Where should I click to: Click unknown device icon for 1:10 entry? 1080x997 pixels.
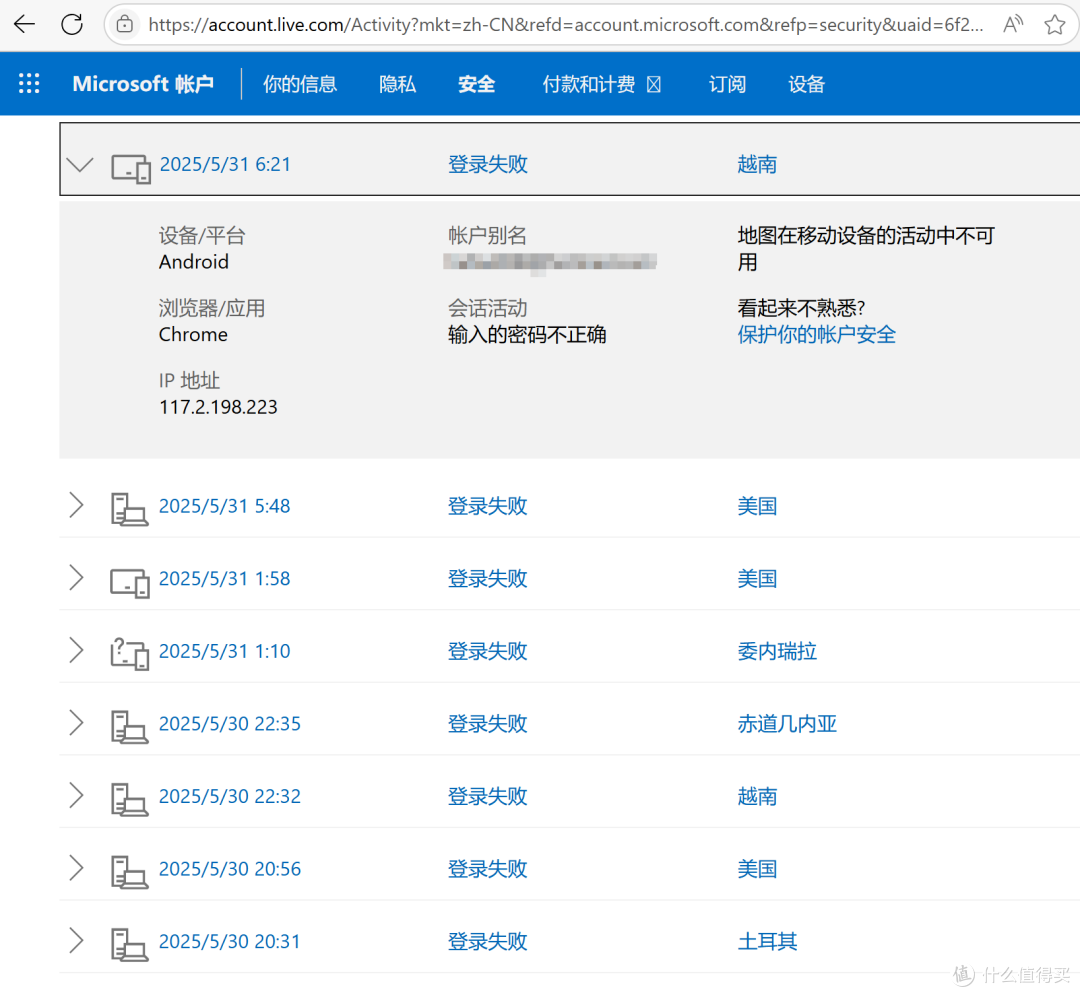tap(129, 654)
